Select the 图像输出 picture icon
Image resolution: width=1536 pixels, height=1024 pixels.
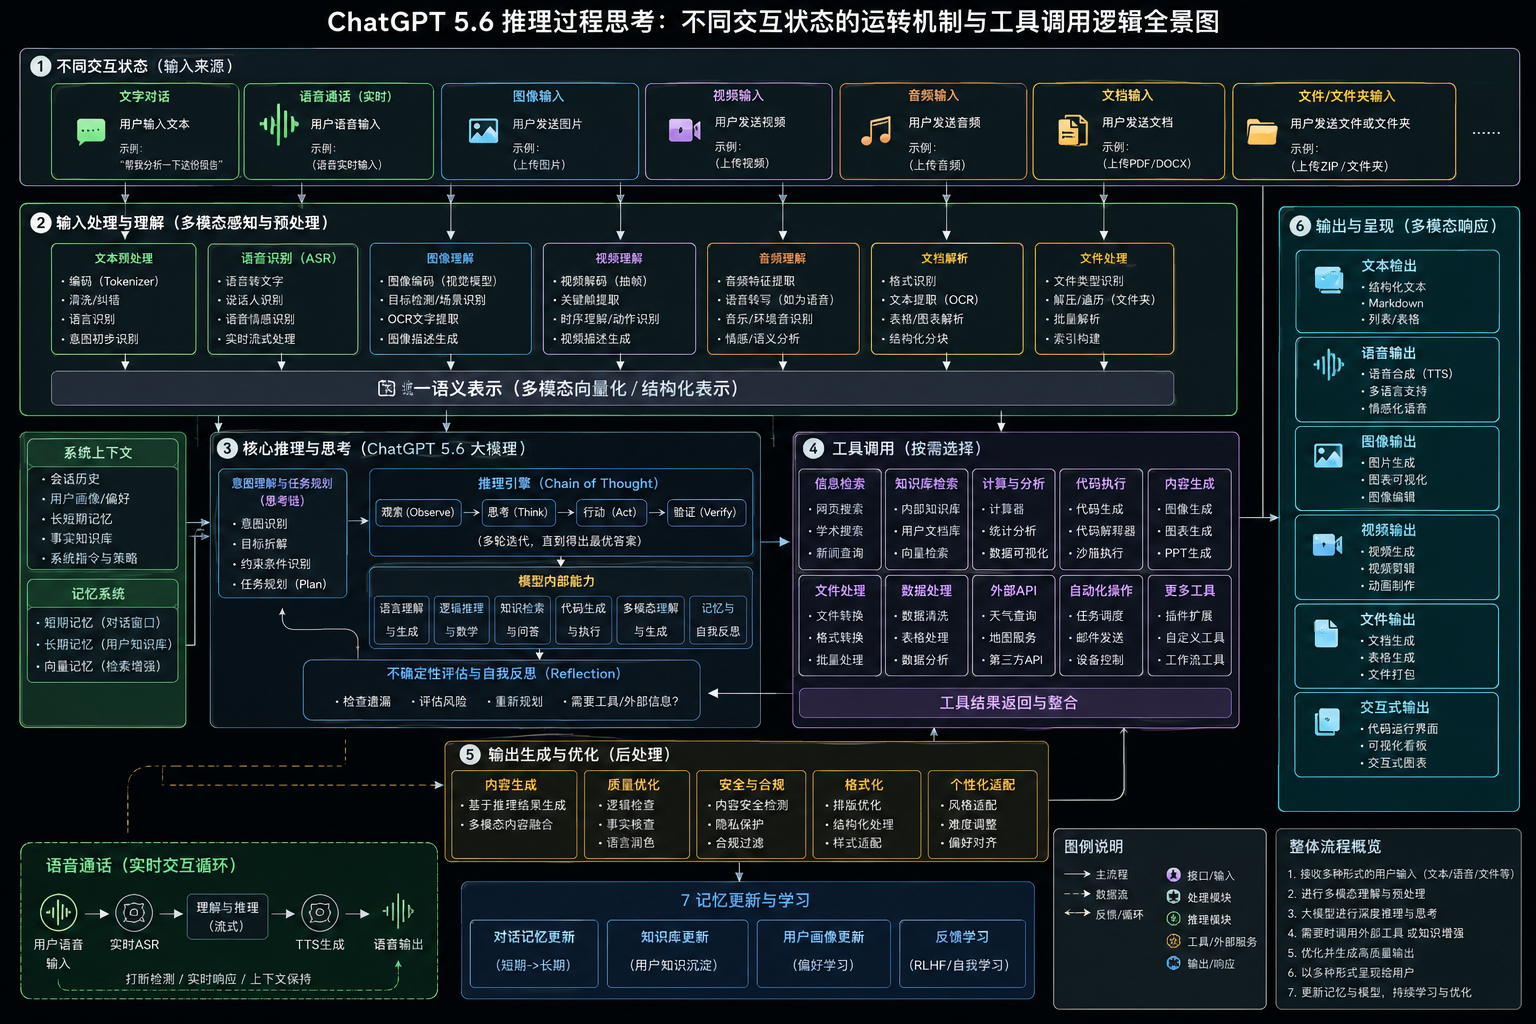[x=1328, y=456]
